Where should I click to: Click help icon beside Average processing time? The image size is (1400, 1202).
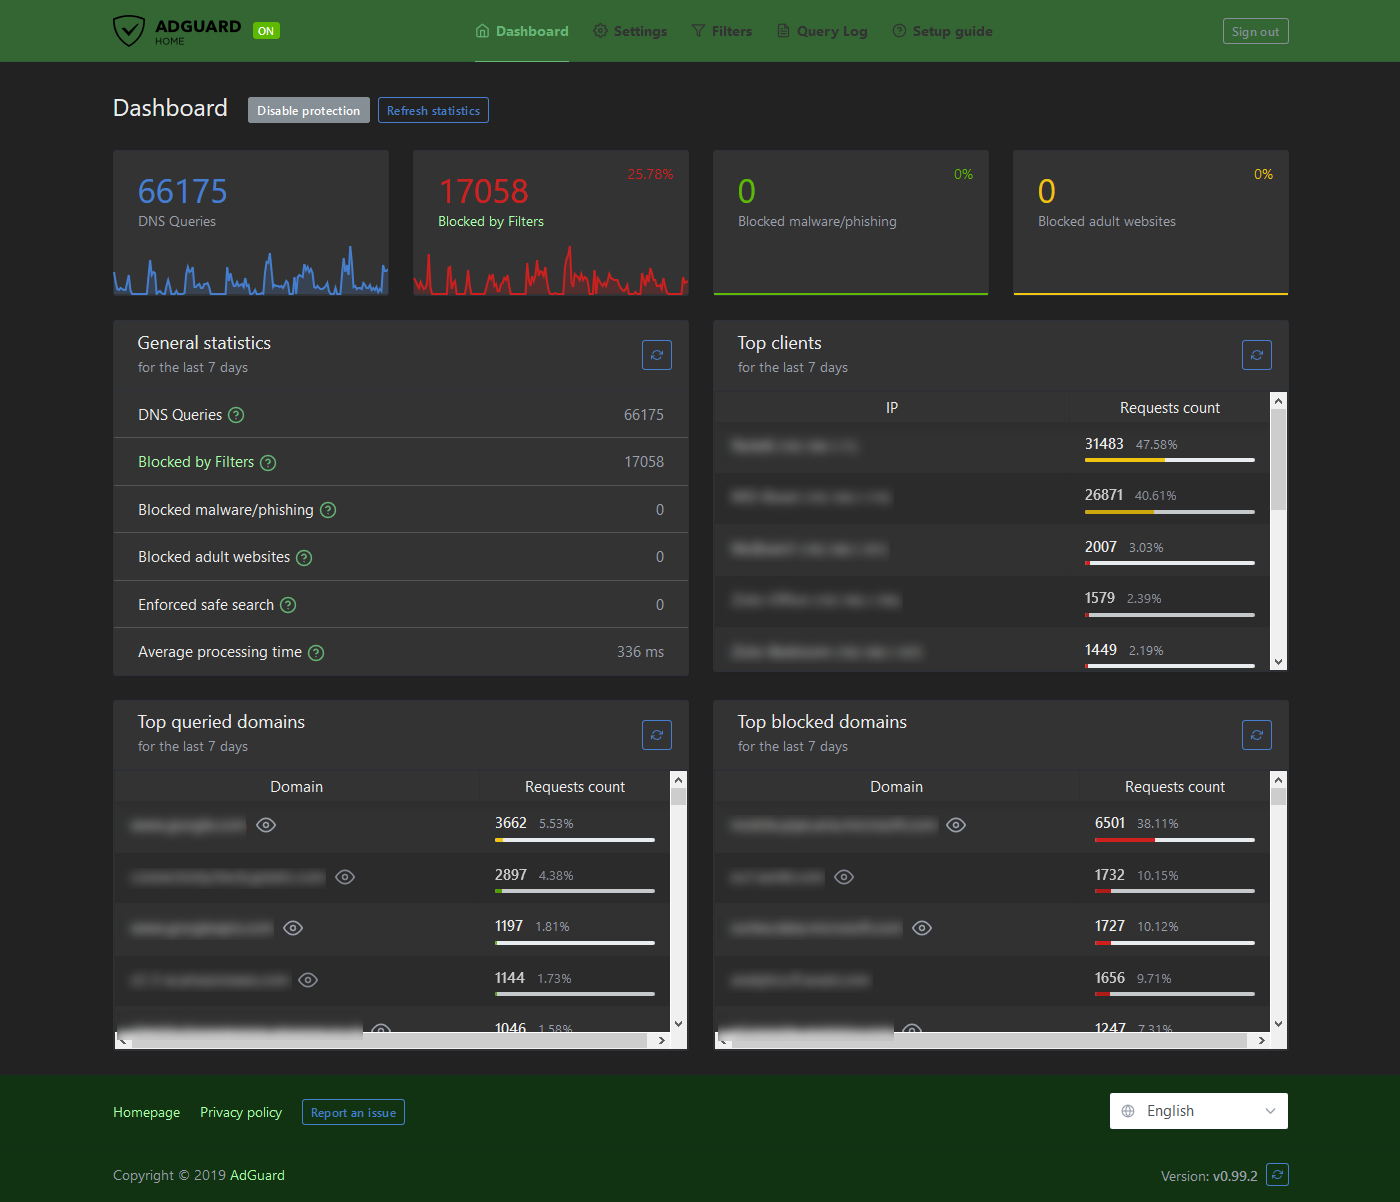tap(316, 653)
